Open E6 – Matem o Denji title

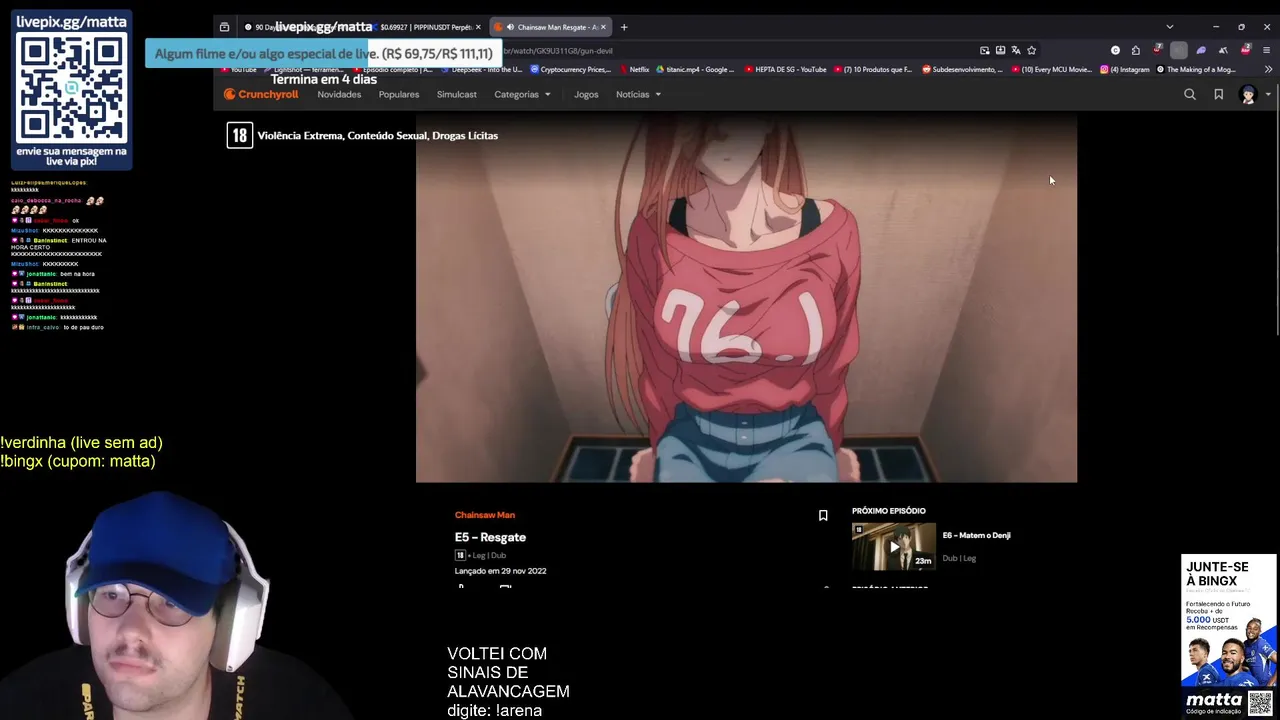pyautogui.click(x=976, y=535)
